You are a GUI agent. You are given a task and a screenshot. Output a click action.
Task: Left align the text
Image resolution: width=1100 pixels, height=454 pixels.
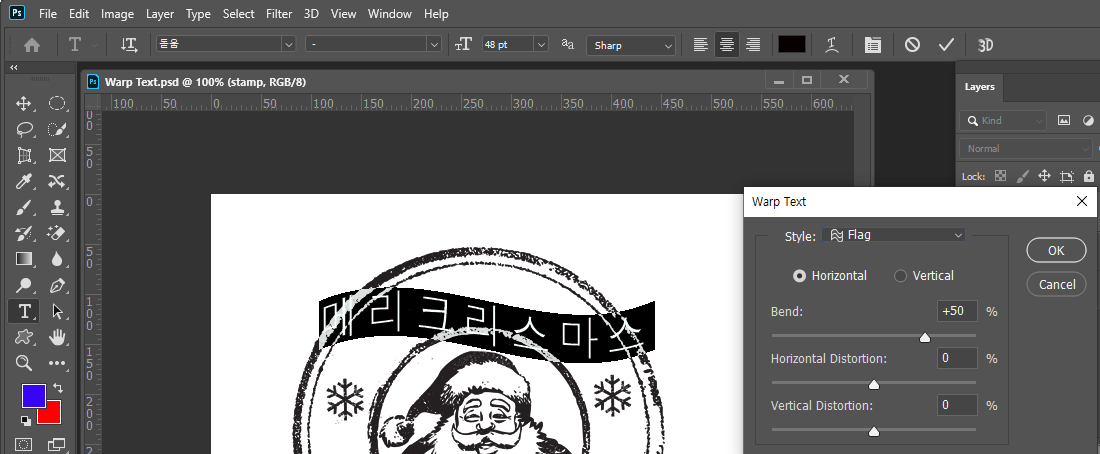click(700, 45)
